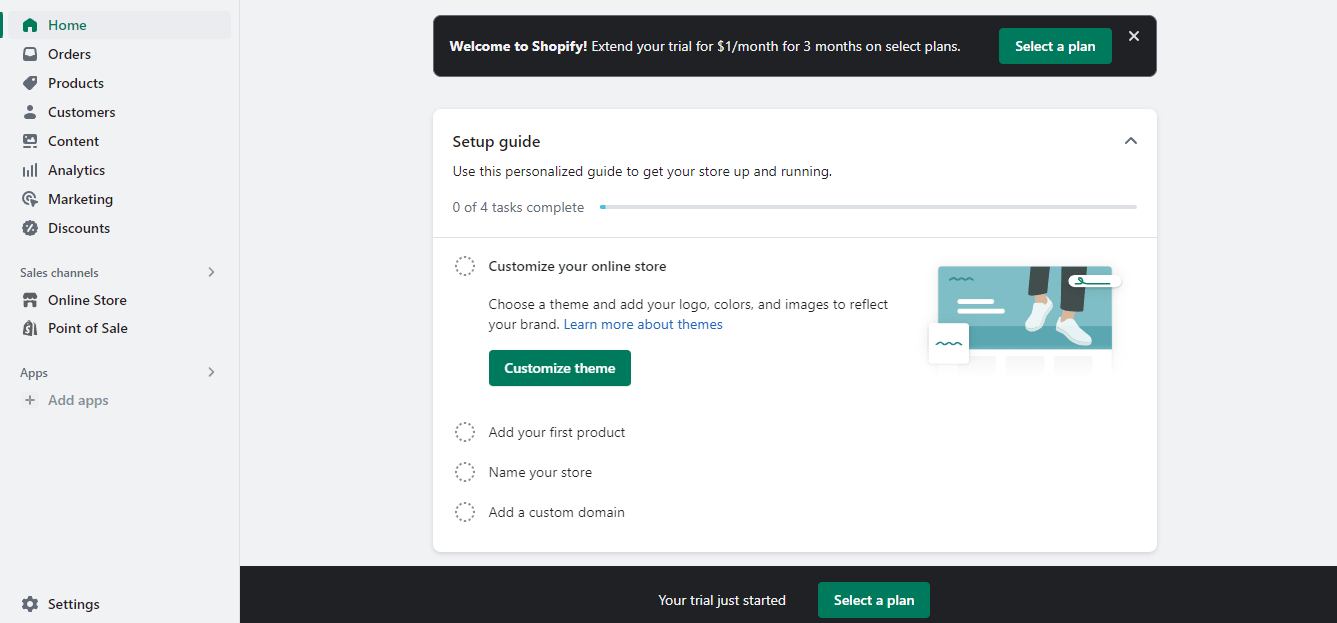Screen dimensions: 1337x623
Task: Click the Discounts percent badge icon
Action: (x=30, y=228)
